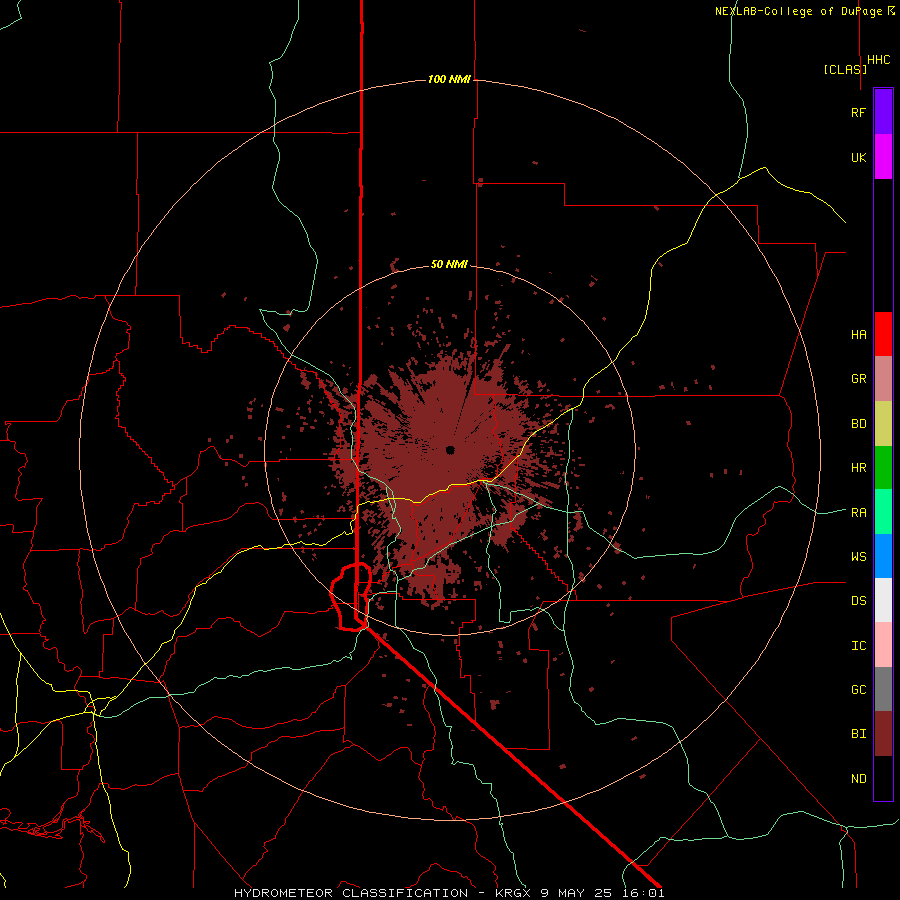Click the UK legend label
Screen dimensions: 900x900
858,157
